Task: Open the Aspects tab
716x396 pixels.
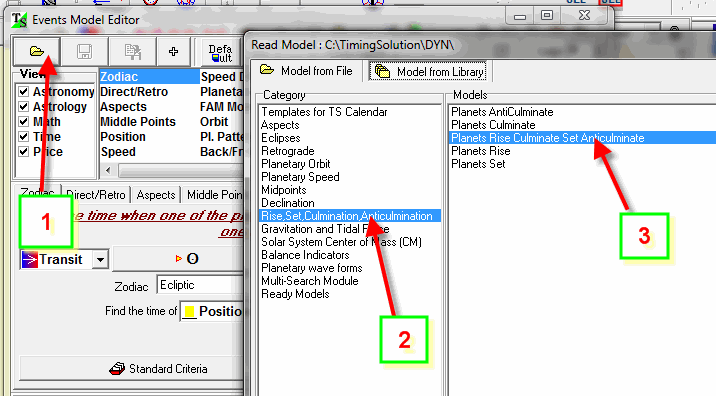Action: pos(156,195)
